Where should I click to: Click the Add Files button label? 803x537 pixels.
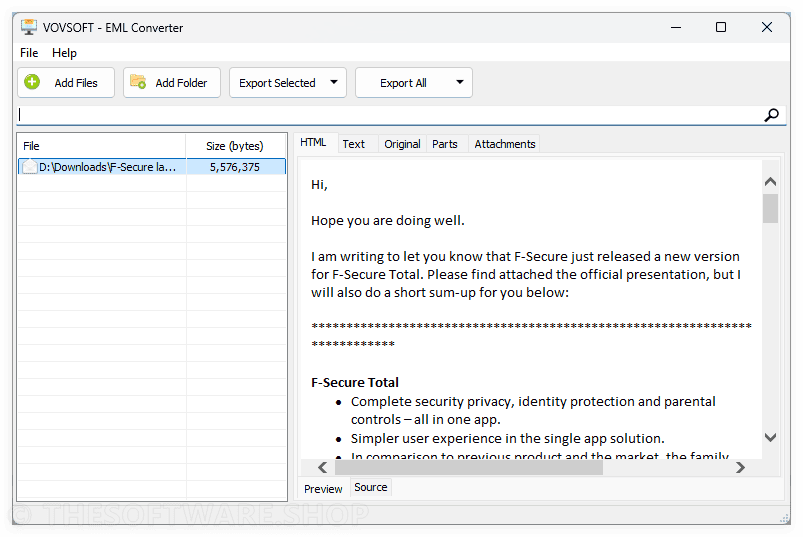coord(76,83)
